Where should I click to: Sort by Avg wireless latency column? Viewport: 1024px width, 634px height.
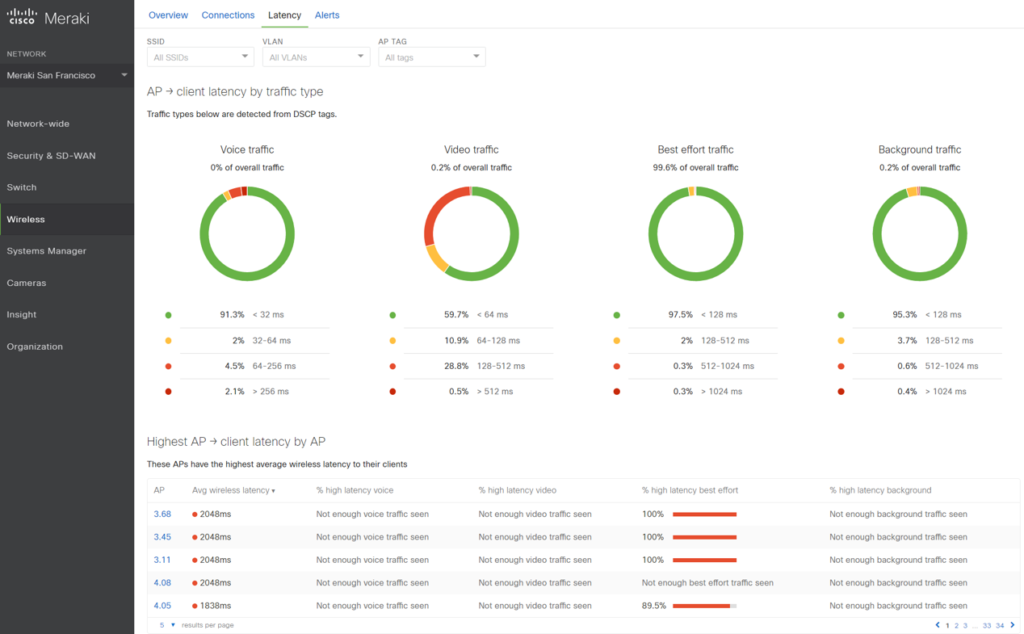pos(233,490)
